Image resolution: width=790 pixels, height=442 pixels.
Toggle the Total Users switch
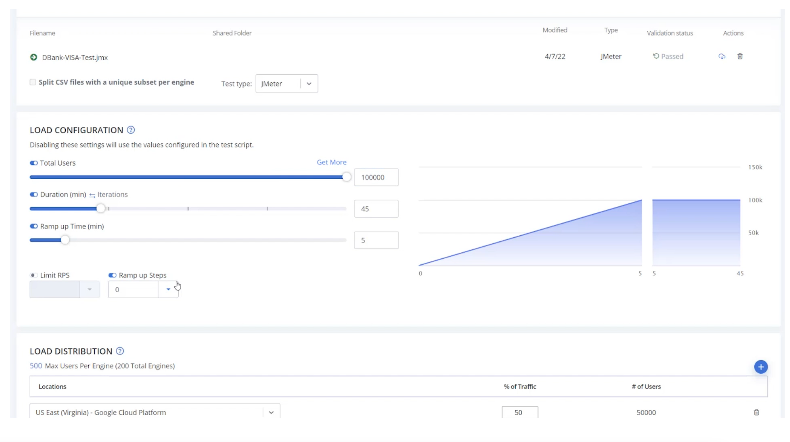tap(34, 162)
